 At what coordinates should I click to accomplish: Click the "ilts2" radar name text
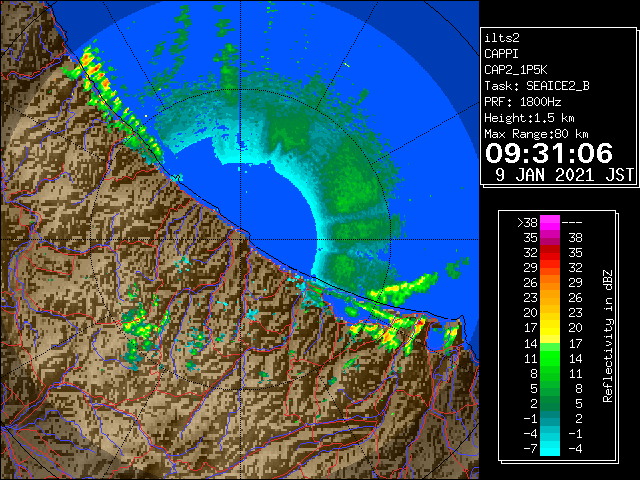502,38
